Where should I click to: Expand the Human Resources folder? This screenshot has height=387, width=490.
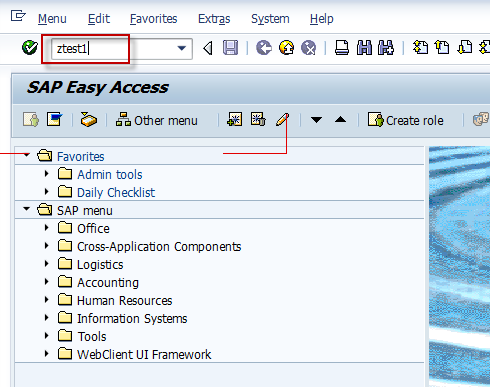click(x=47, y=300)
